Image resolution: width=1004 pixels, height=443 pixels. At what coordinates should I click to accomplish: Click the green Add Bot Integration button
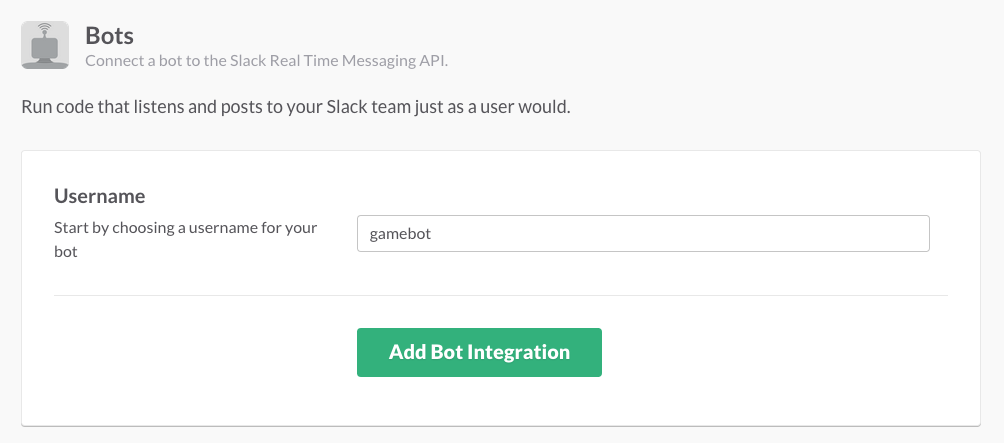click(x=479, y=352)
